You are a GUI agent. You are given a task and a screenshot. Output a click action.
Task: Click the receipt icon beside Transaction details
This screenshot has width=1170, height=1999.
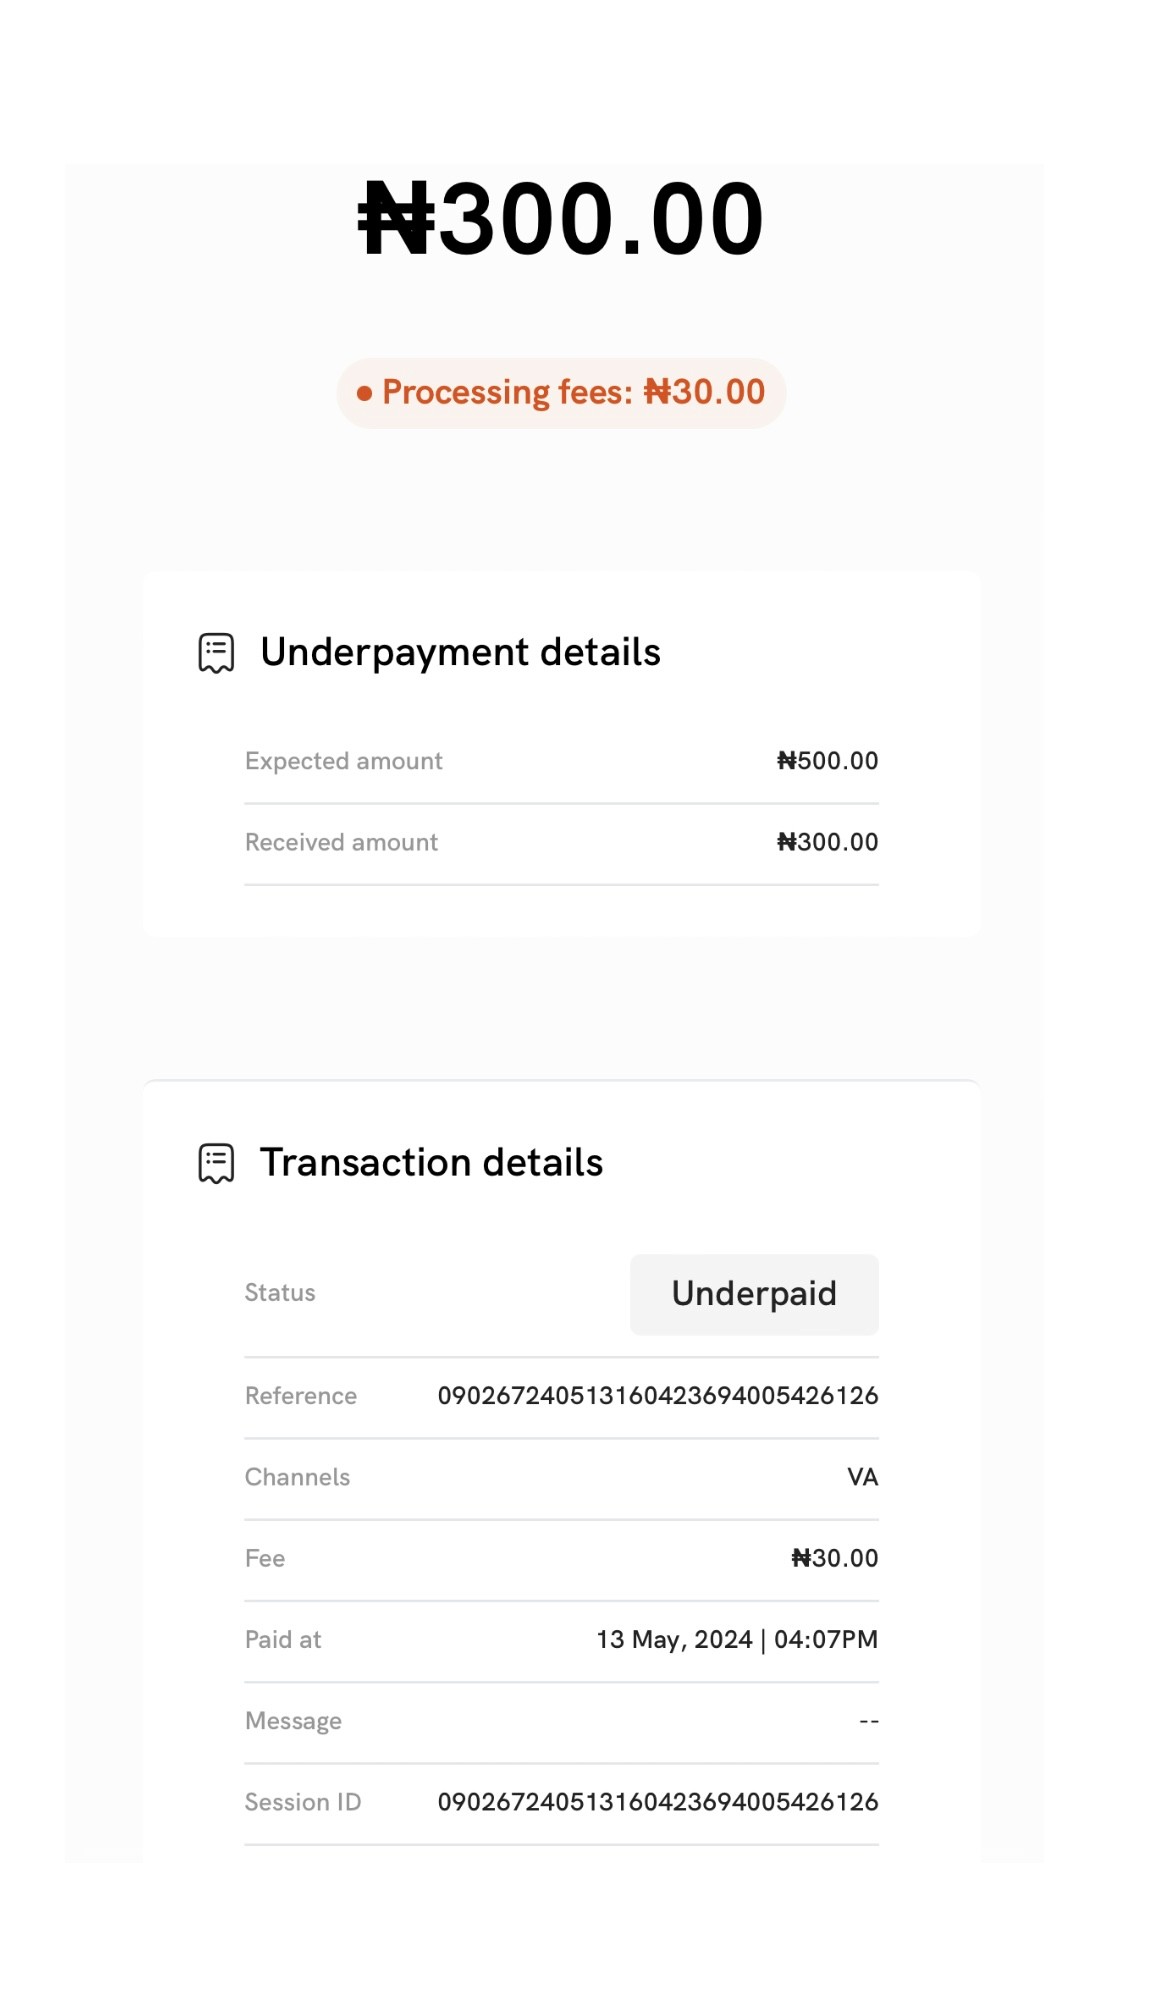[x=216, y=1163]
